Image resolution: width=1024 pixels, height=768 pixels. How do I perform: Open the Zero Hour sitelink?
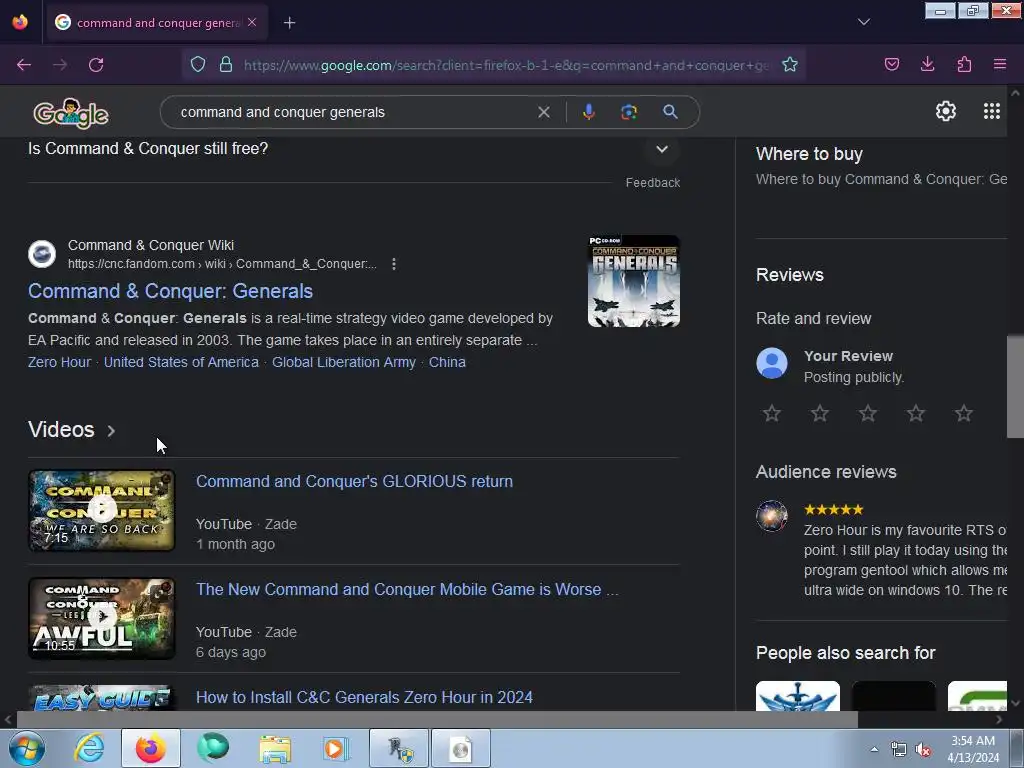pyautogui.click(x=59, y=362)
